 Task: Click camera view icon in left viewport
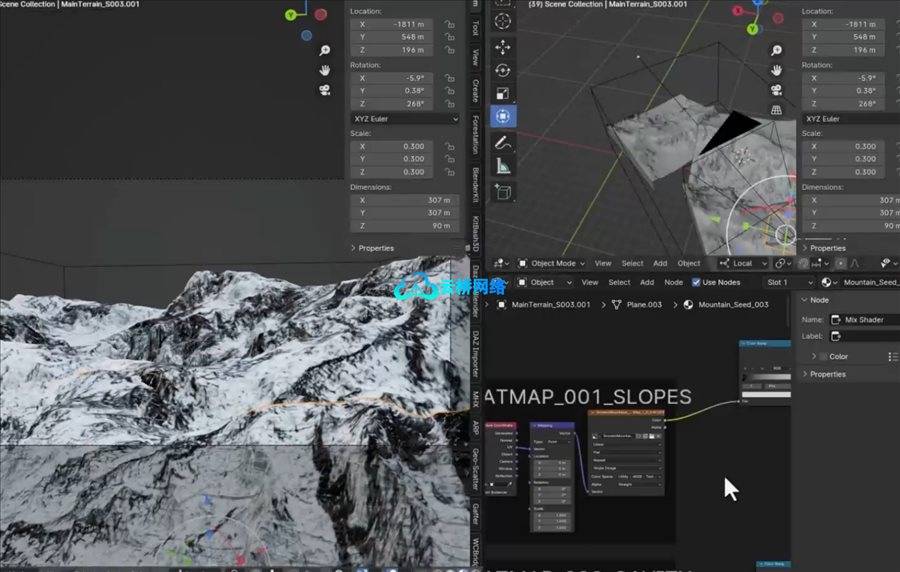coord(325,90)
